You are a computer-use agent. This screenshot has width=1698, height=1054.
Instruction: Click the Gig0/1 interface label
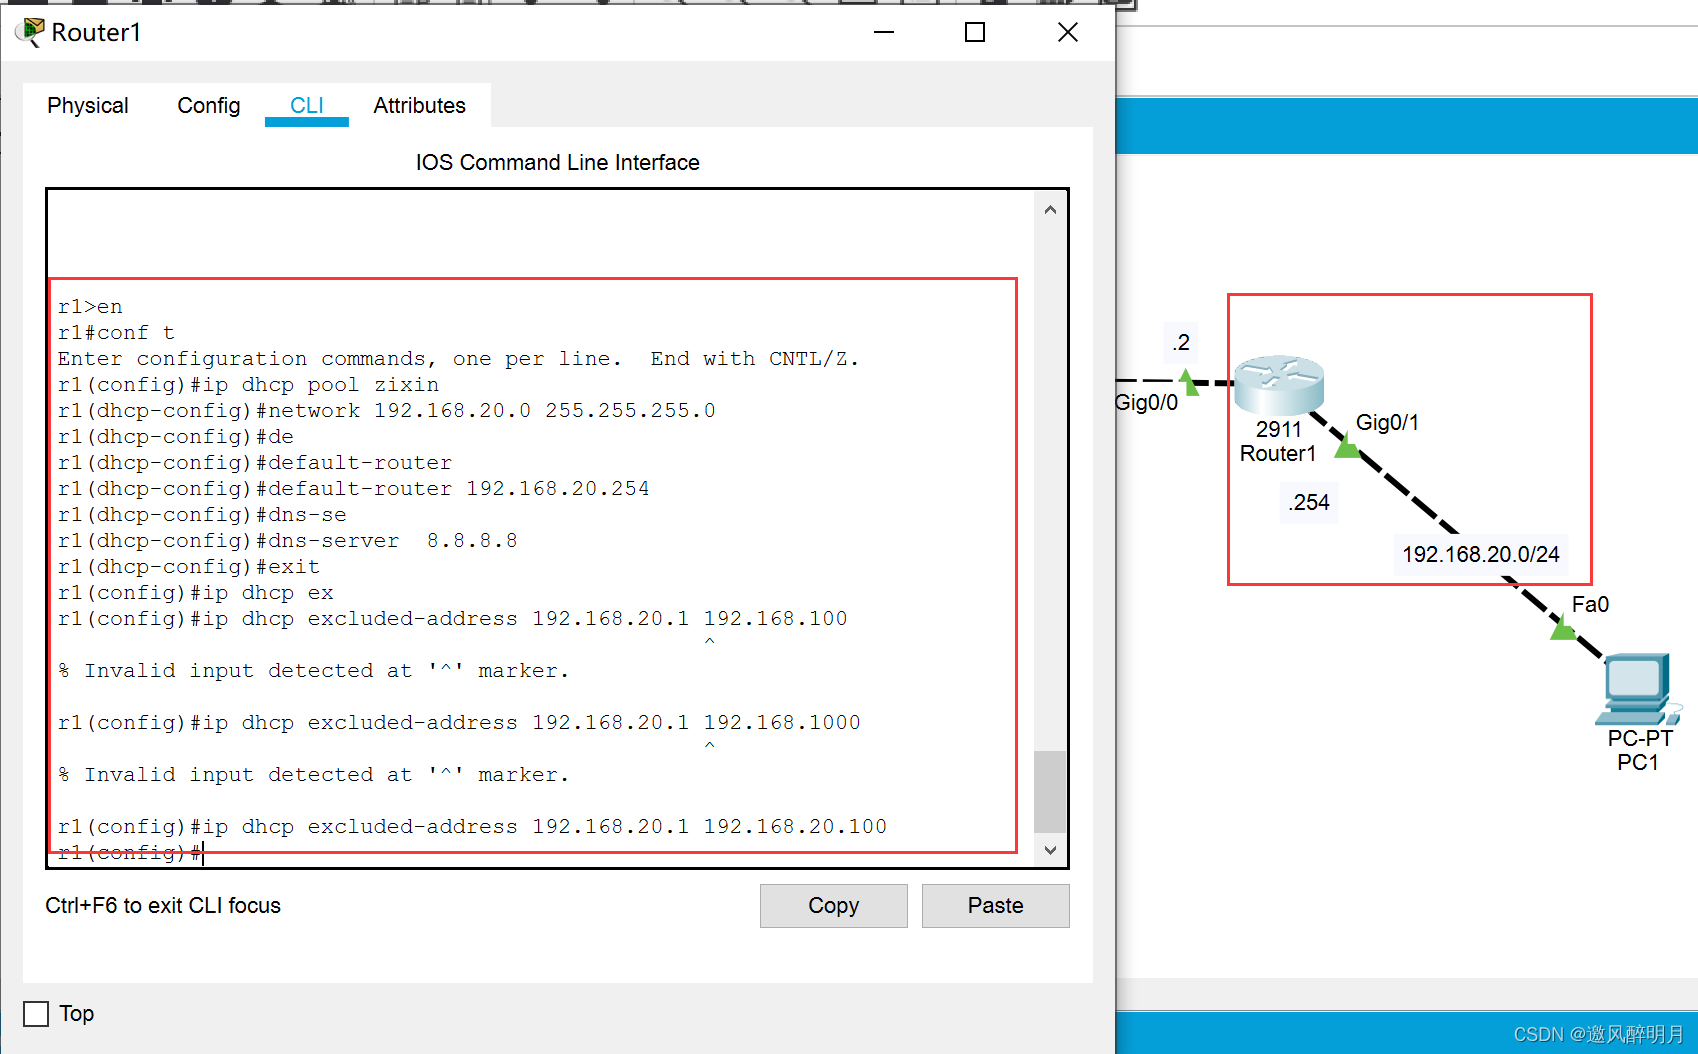point(1387,422)
